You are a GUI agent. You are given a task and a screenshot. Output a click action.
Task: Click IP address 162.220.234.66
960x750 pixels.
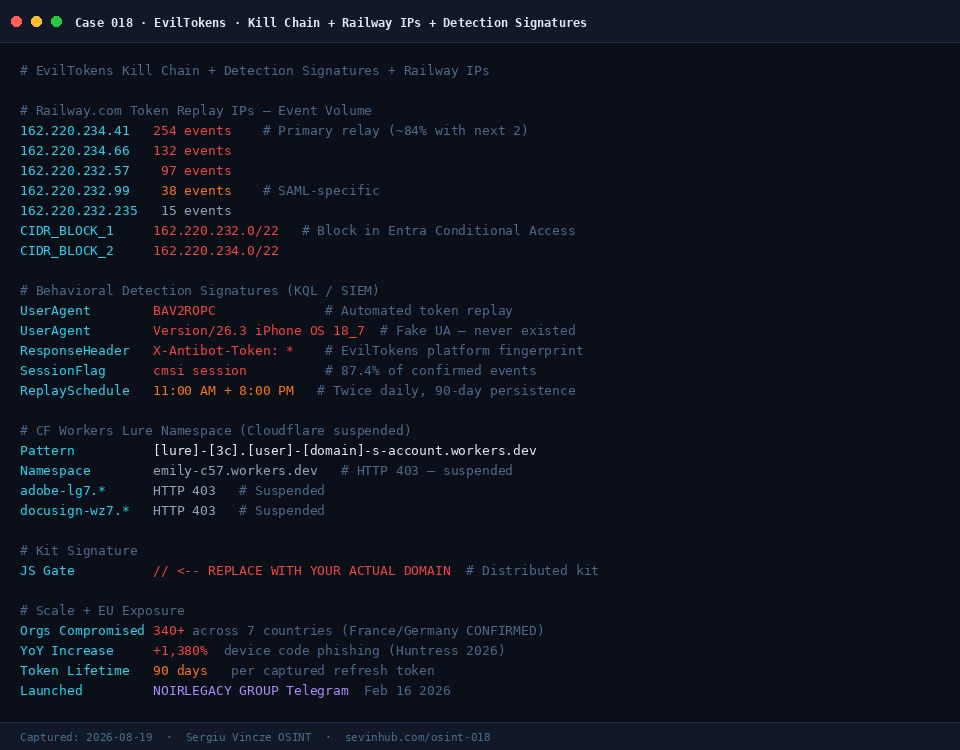coord(75,151)
